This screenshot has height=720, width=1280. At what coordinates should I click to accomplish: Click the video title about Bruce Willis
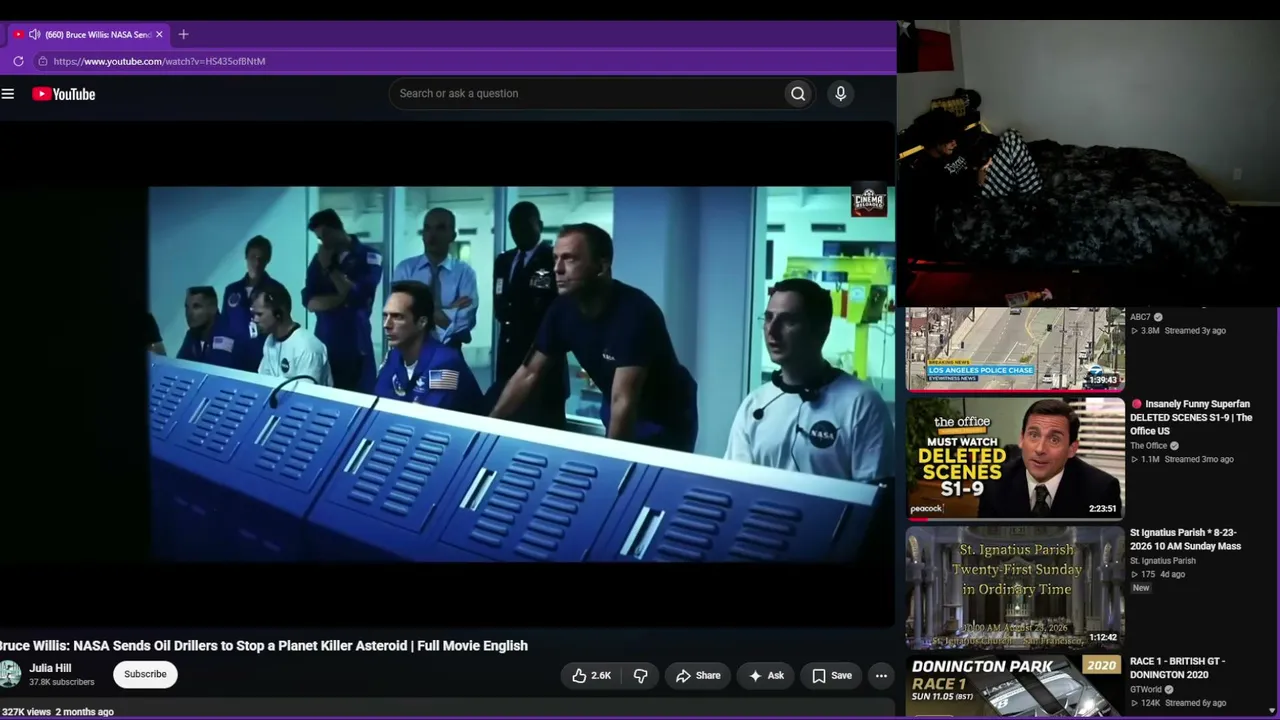(x=264, y=646)
